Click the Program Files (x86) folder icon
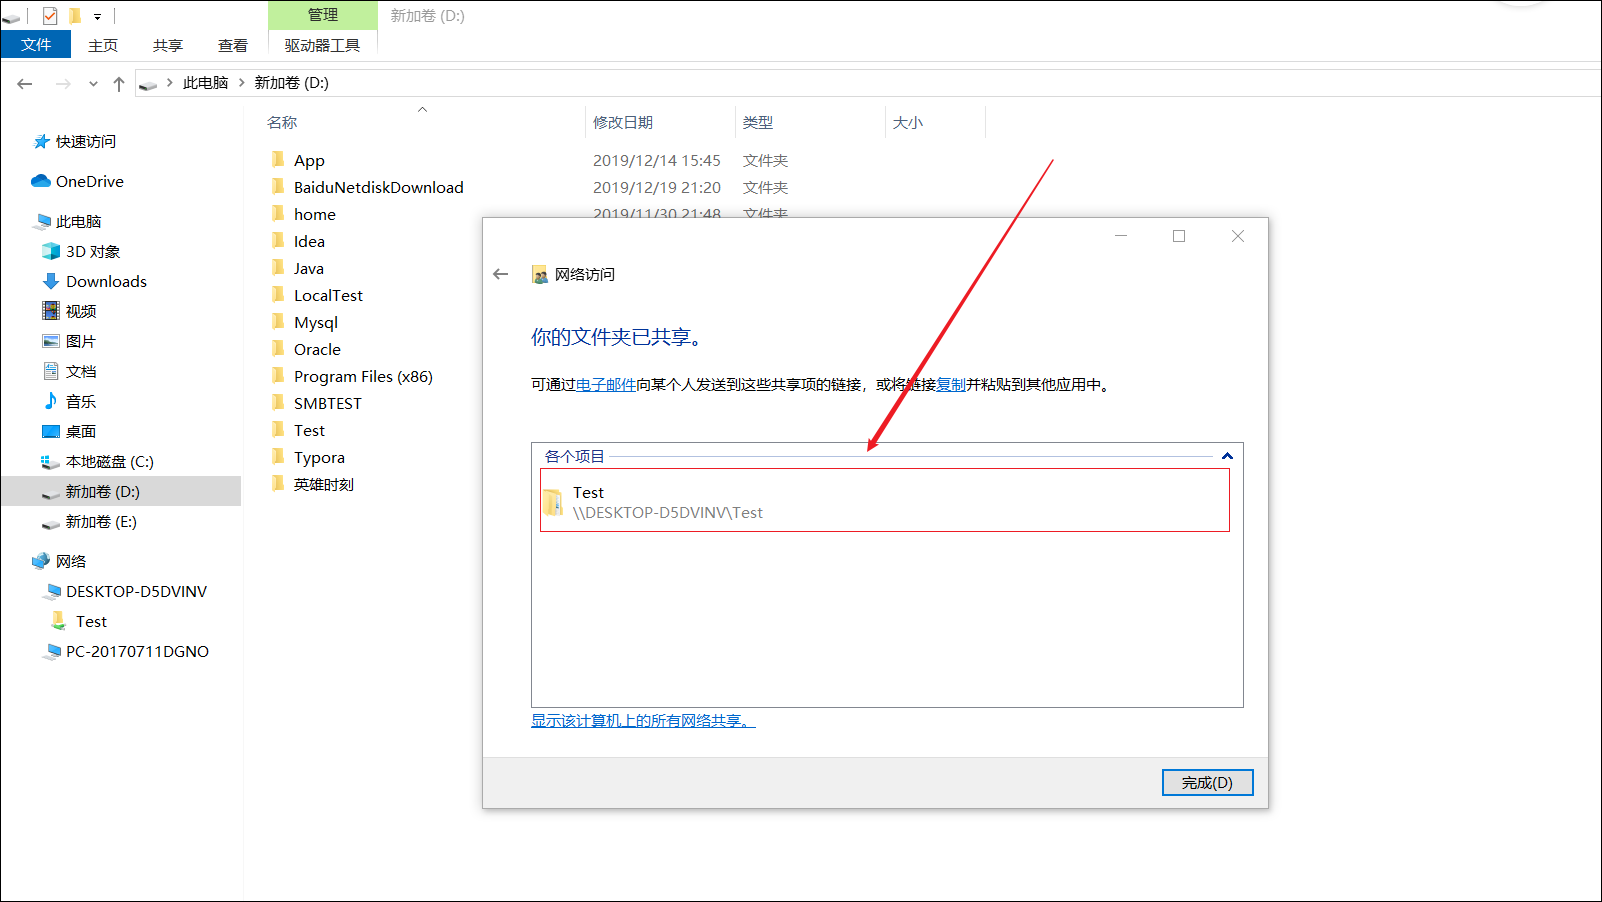1602x902 pixels. click(x=278, y=375)
